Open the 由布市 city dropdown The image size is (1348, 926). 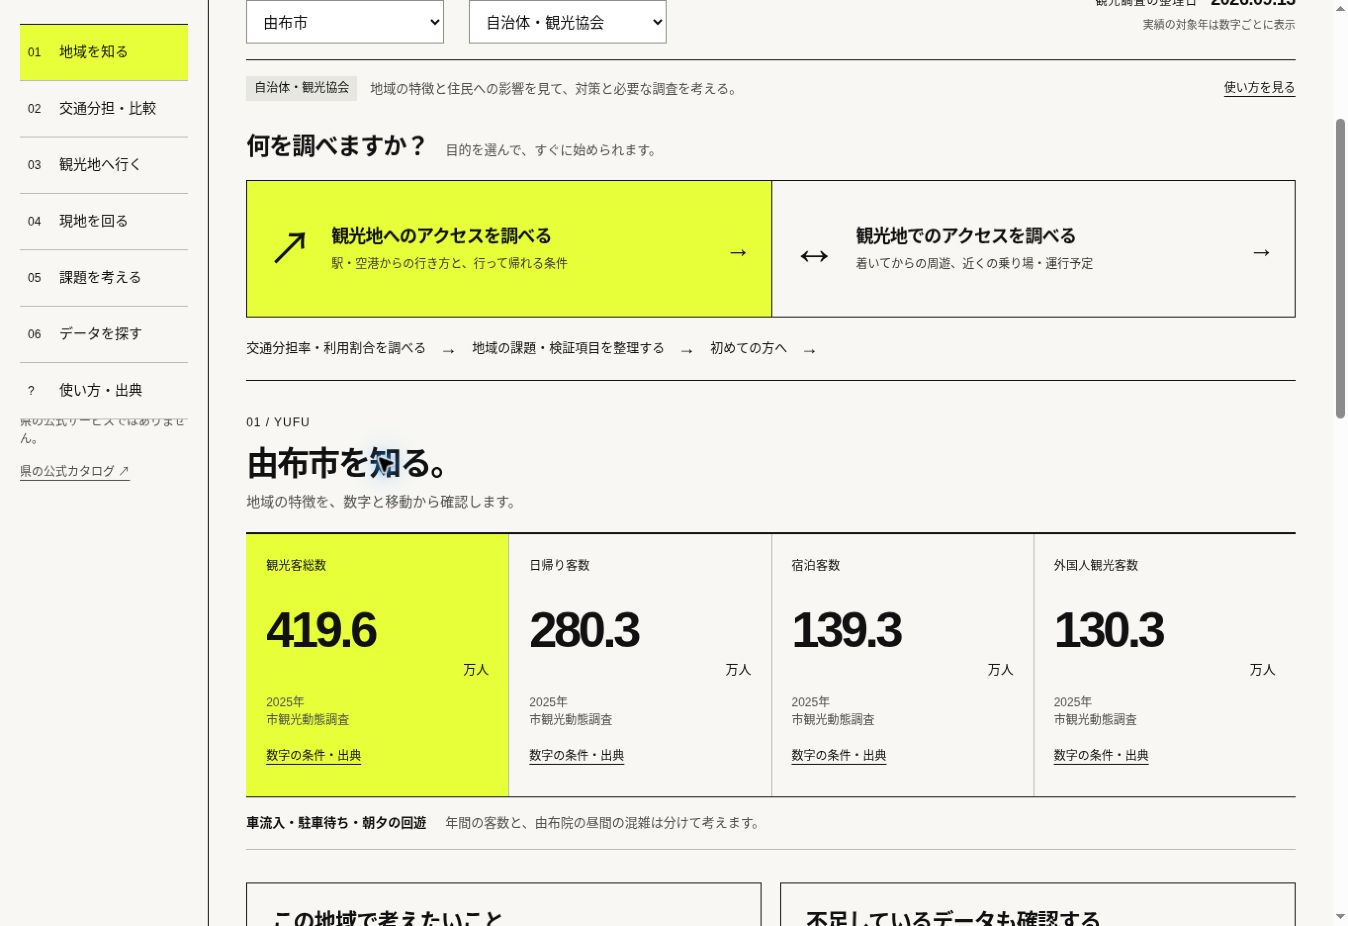pos(345,22)
